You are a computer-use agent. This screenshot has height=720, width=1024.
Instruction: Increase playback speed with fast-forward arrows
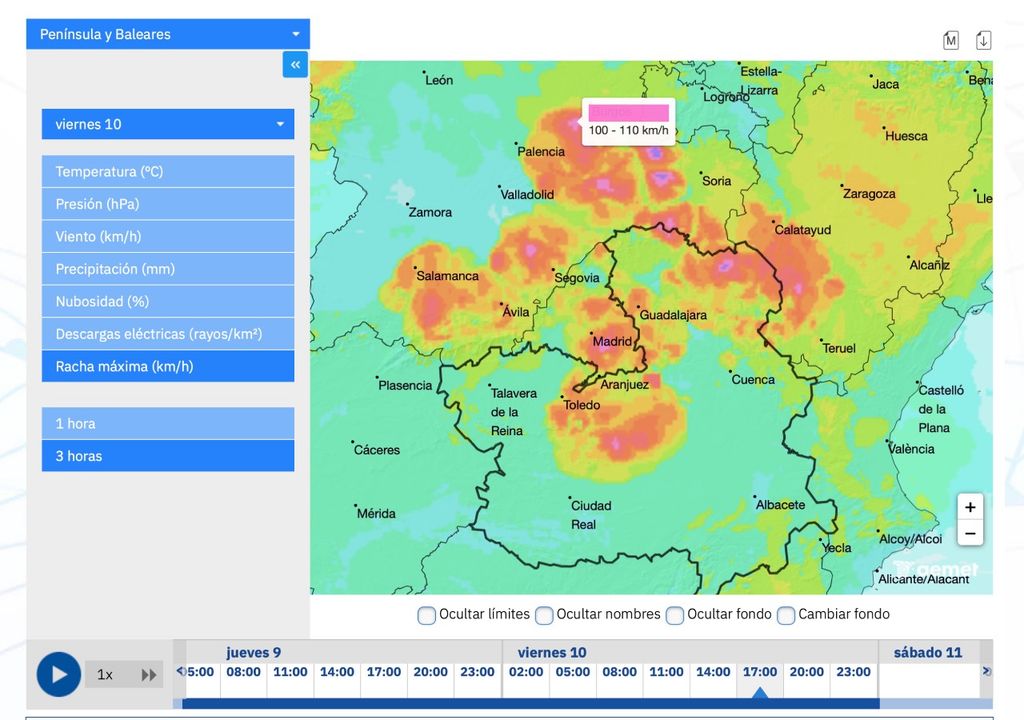[149, 675]
